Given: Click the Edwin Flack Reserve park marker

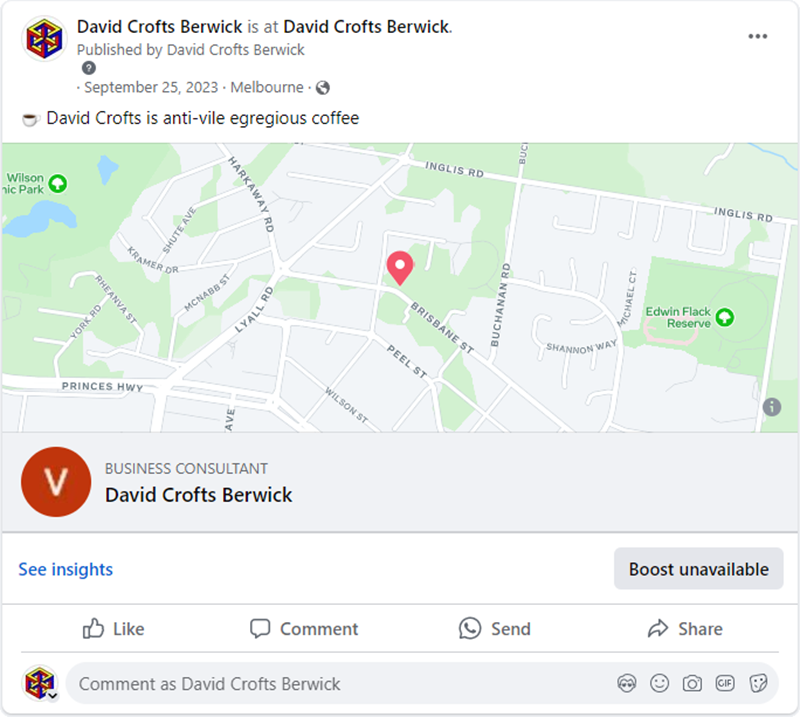Looking at the screenshot, I should (725, 317).
